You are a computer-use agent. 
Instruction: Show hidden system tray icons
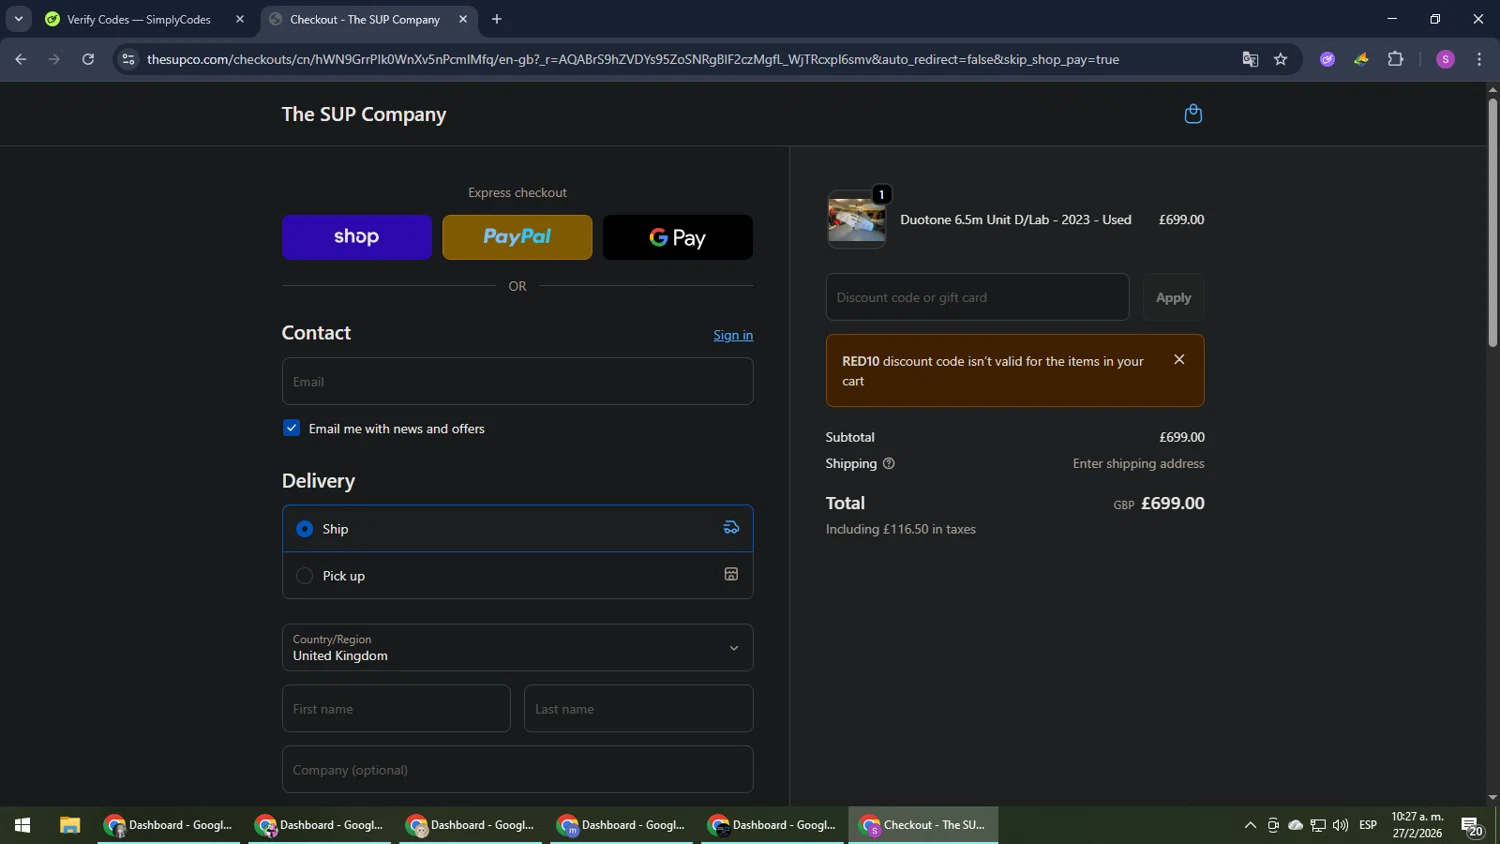point(1250,825)
